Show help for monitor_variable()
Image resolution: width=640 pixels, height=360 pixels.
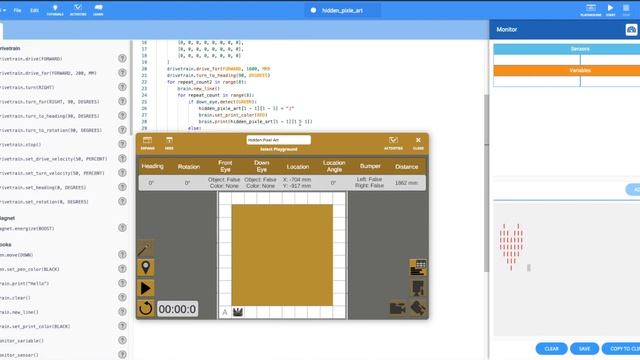click(122, 340)
